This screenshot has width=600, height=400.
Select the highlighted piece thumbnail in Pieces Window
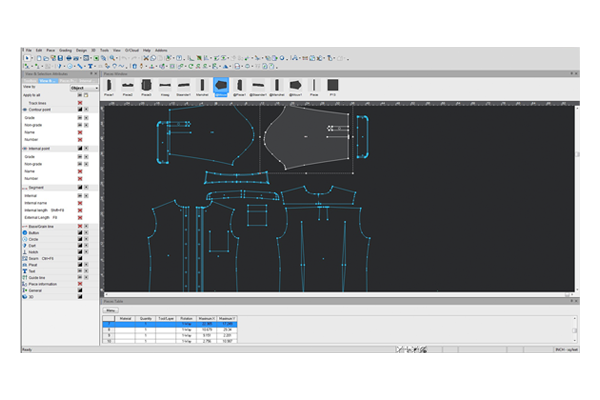[221, 87]
